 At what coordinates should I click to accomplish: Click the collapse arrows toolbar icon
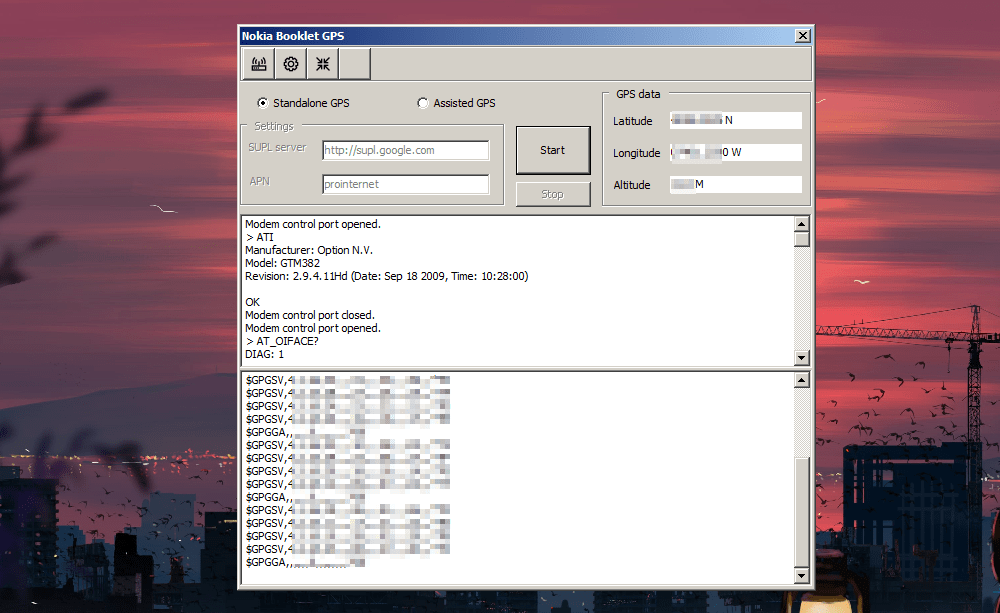pyautogui.click(x=323, y=64)
